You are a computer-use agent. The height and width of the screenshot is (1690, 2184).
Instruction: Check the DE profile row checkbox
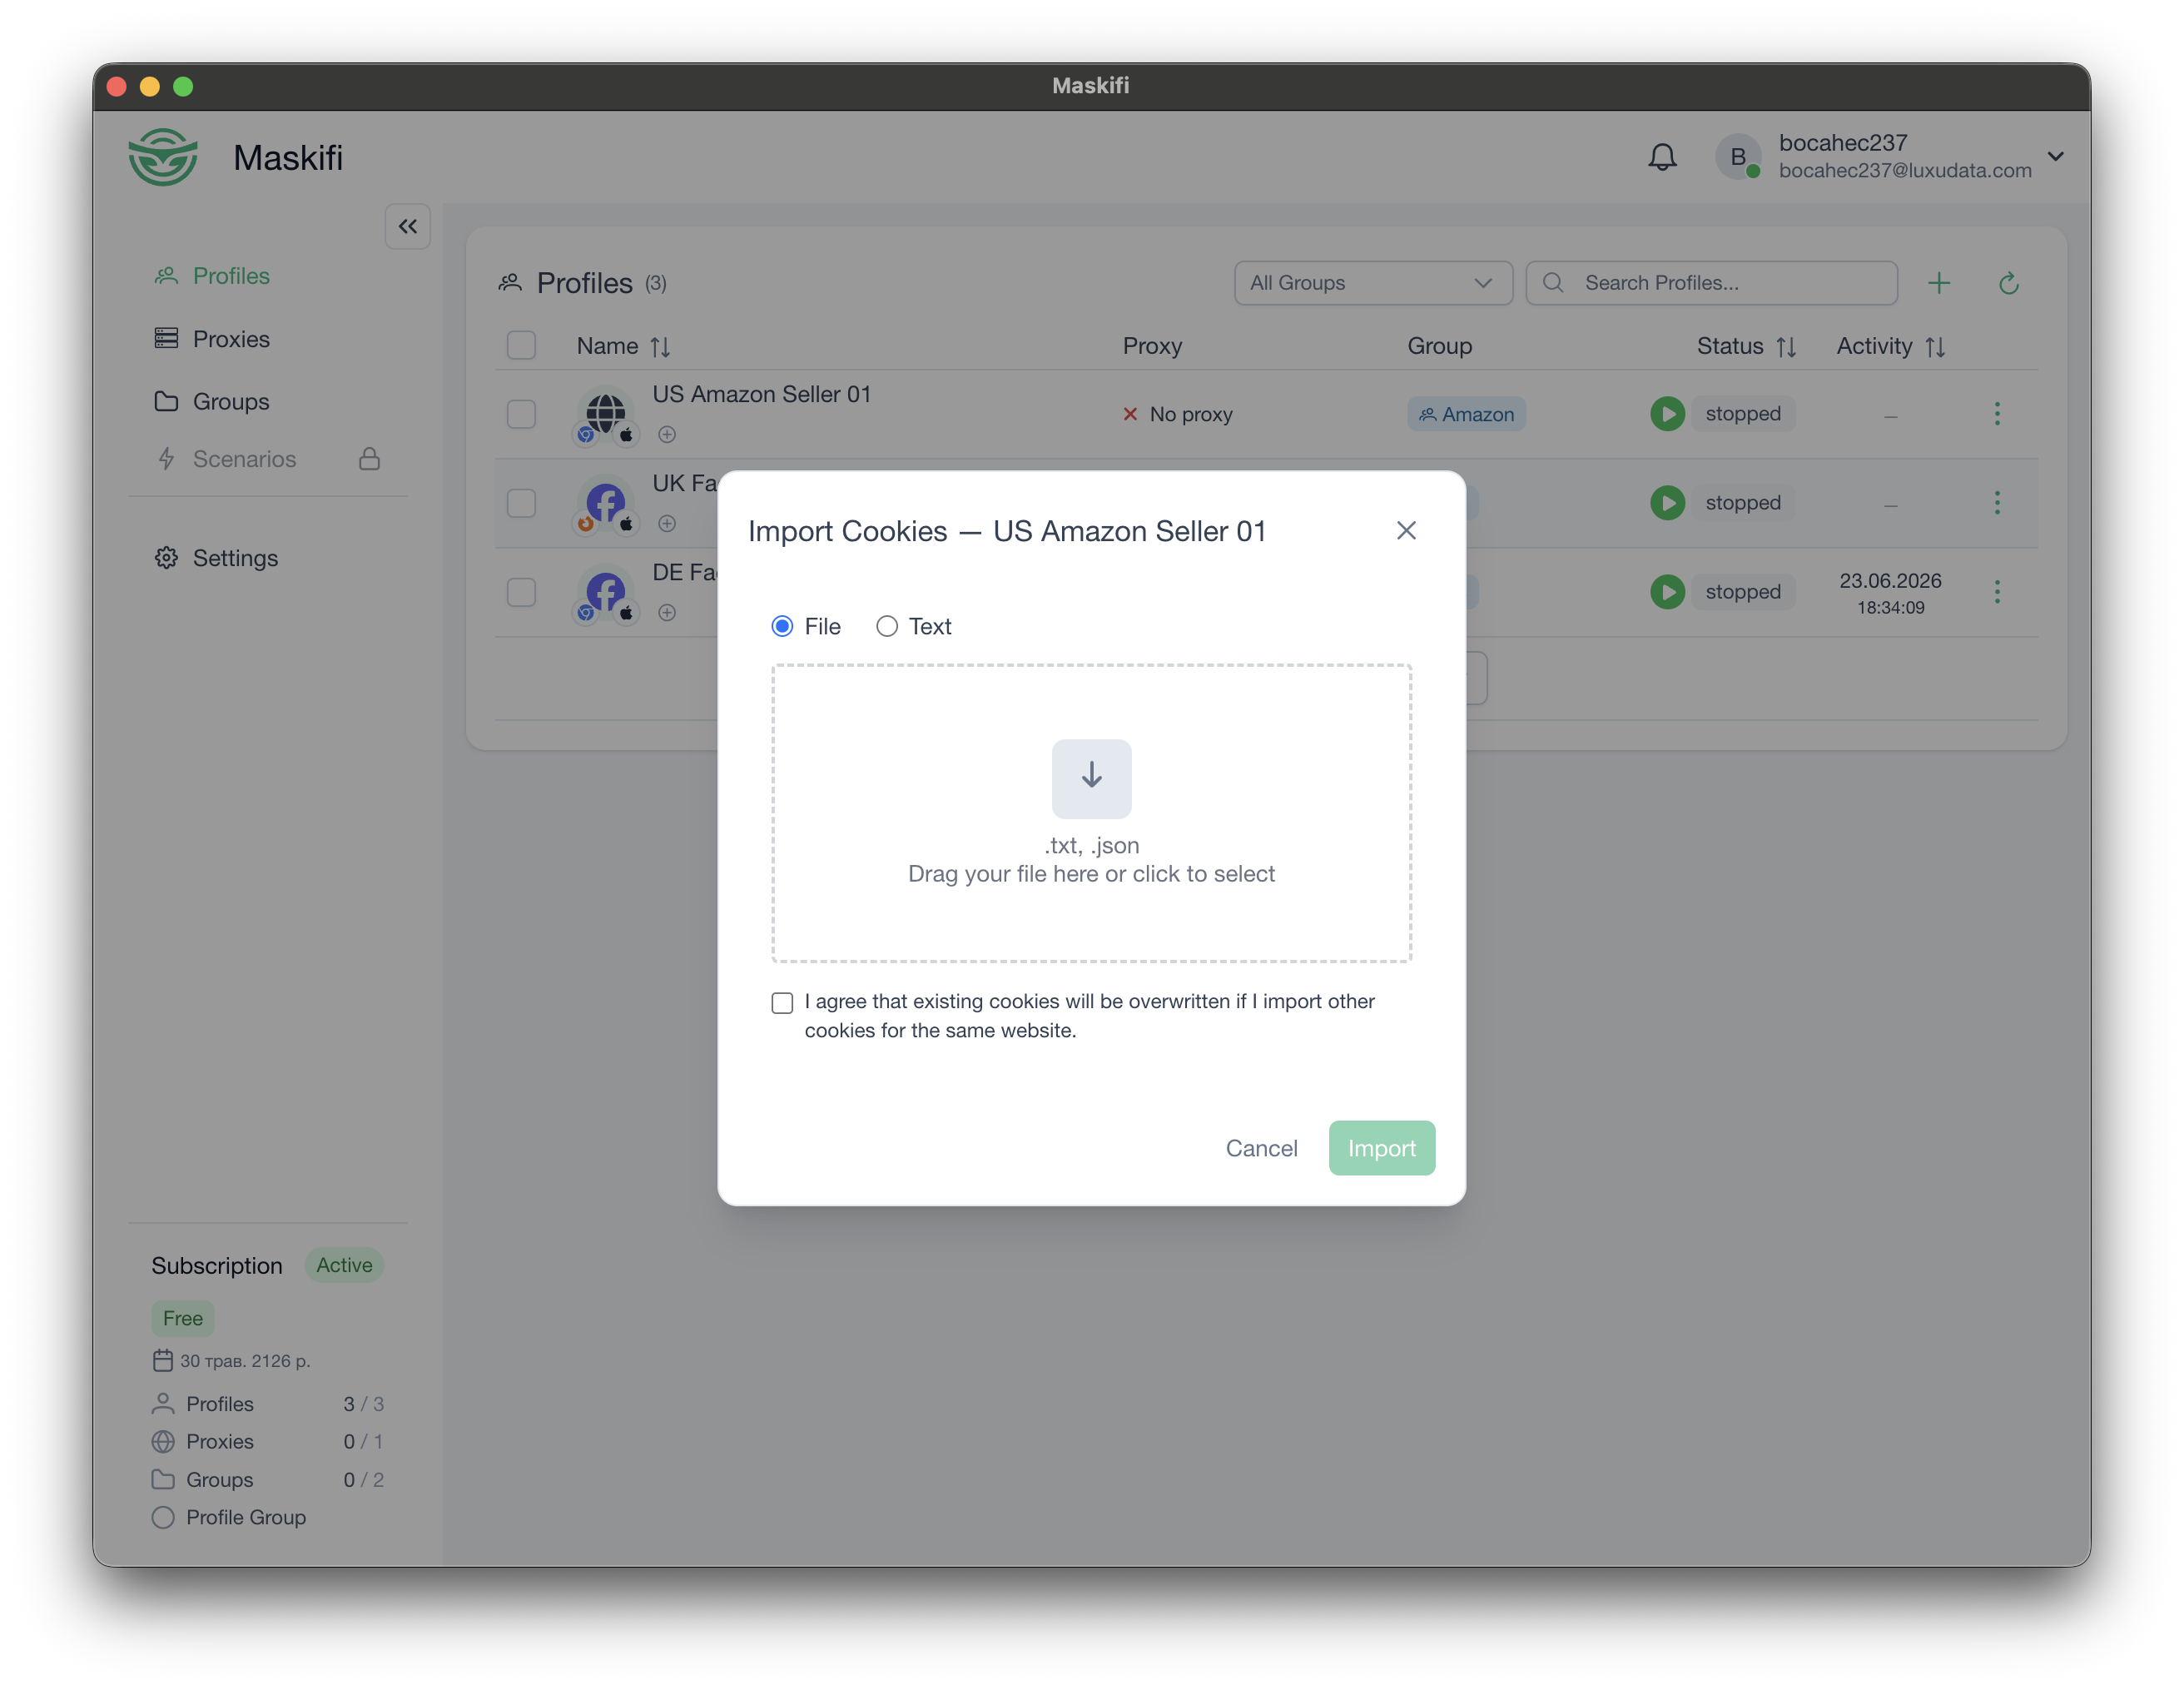521,592
